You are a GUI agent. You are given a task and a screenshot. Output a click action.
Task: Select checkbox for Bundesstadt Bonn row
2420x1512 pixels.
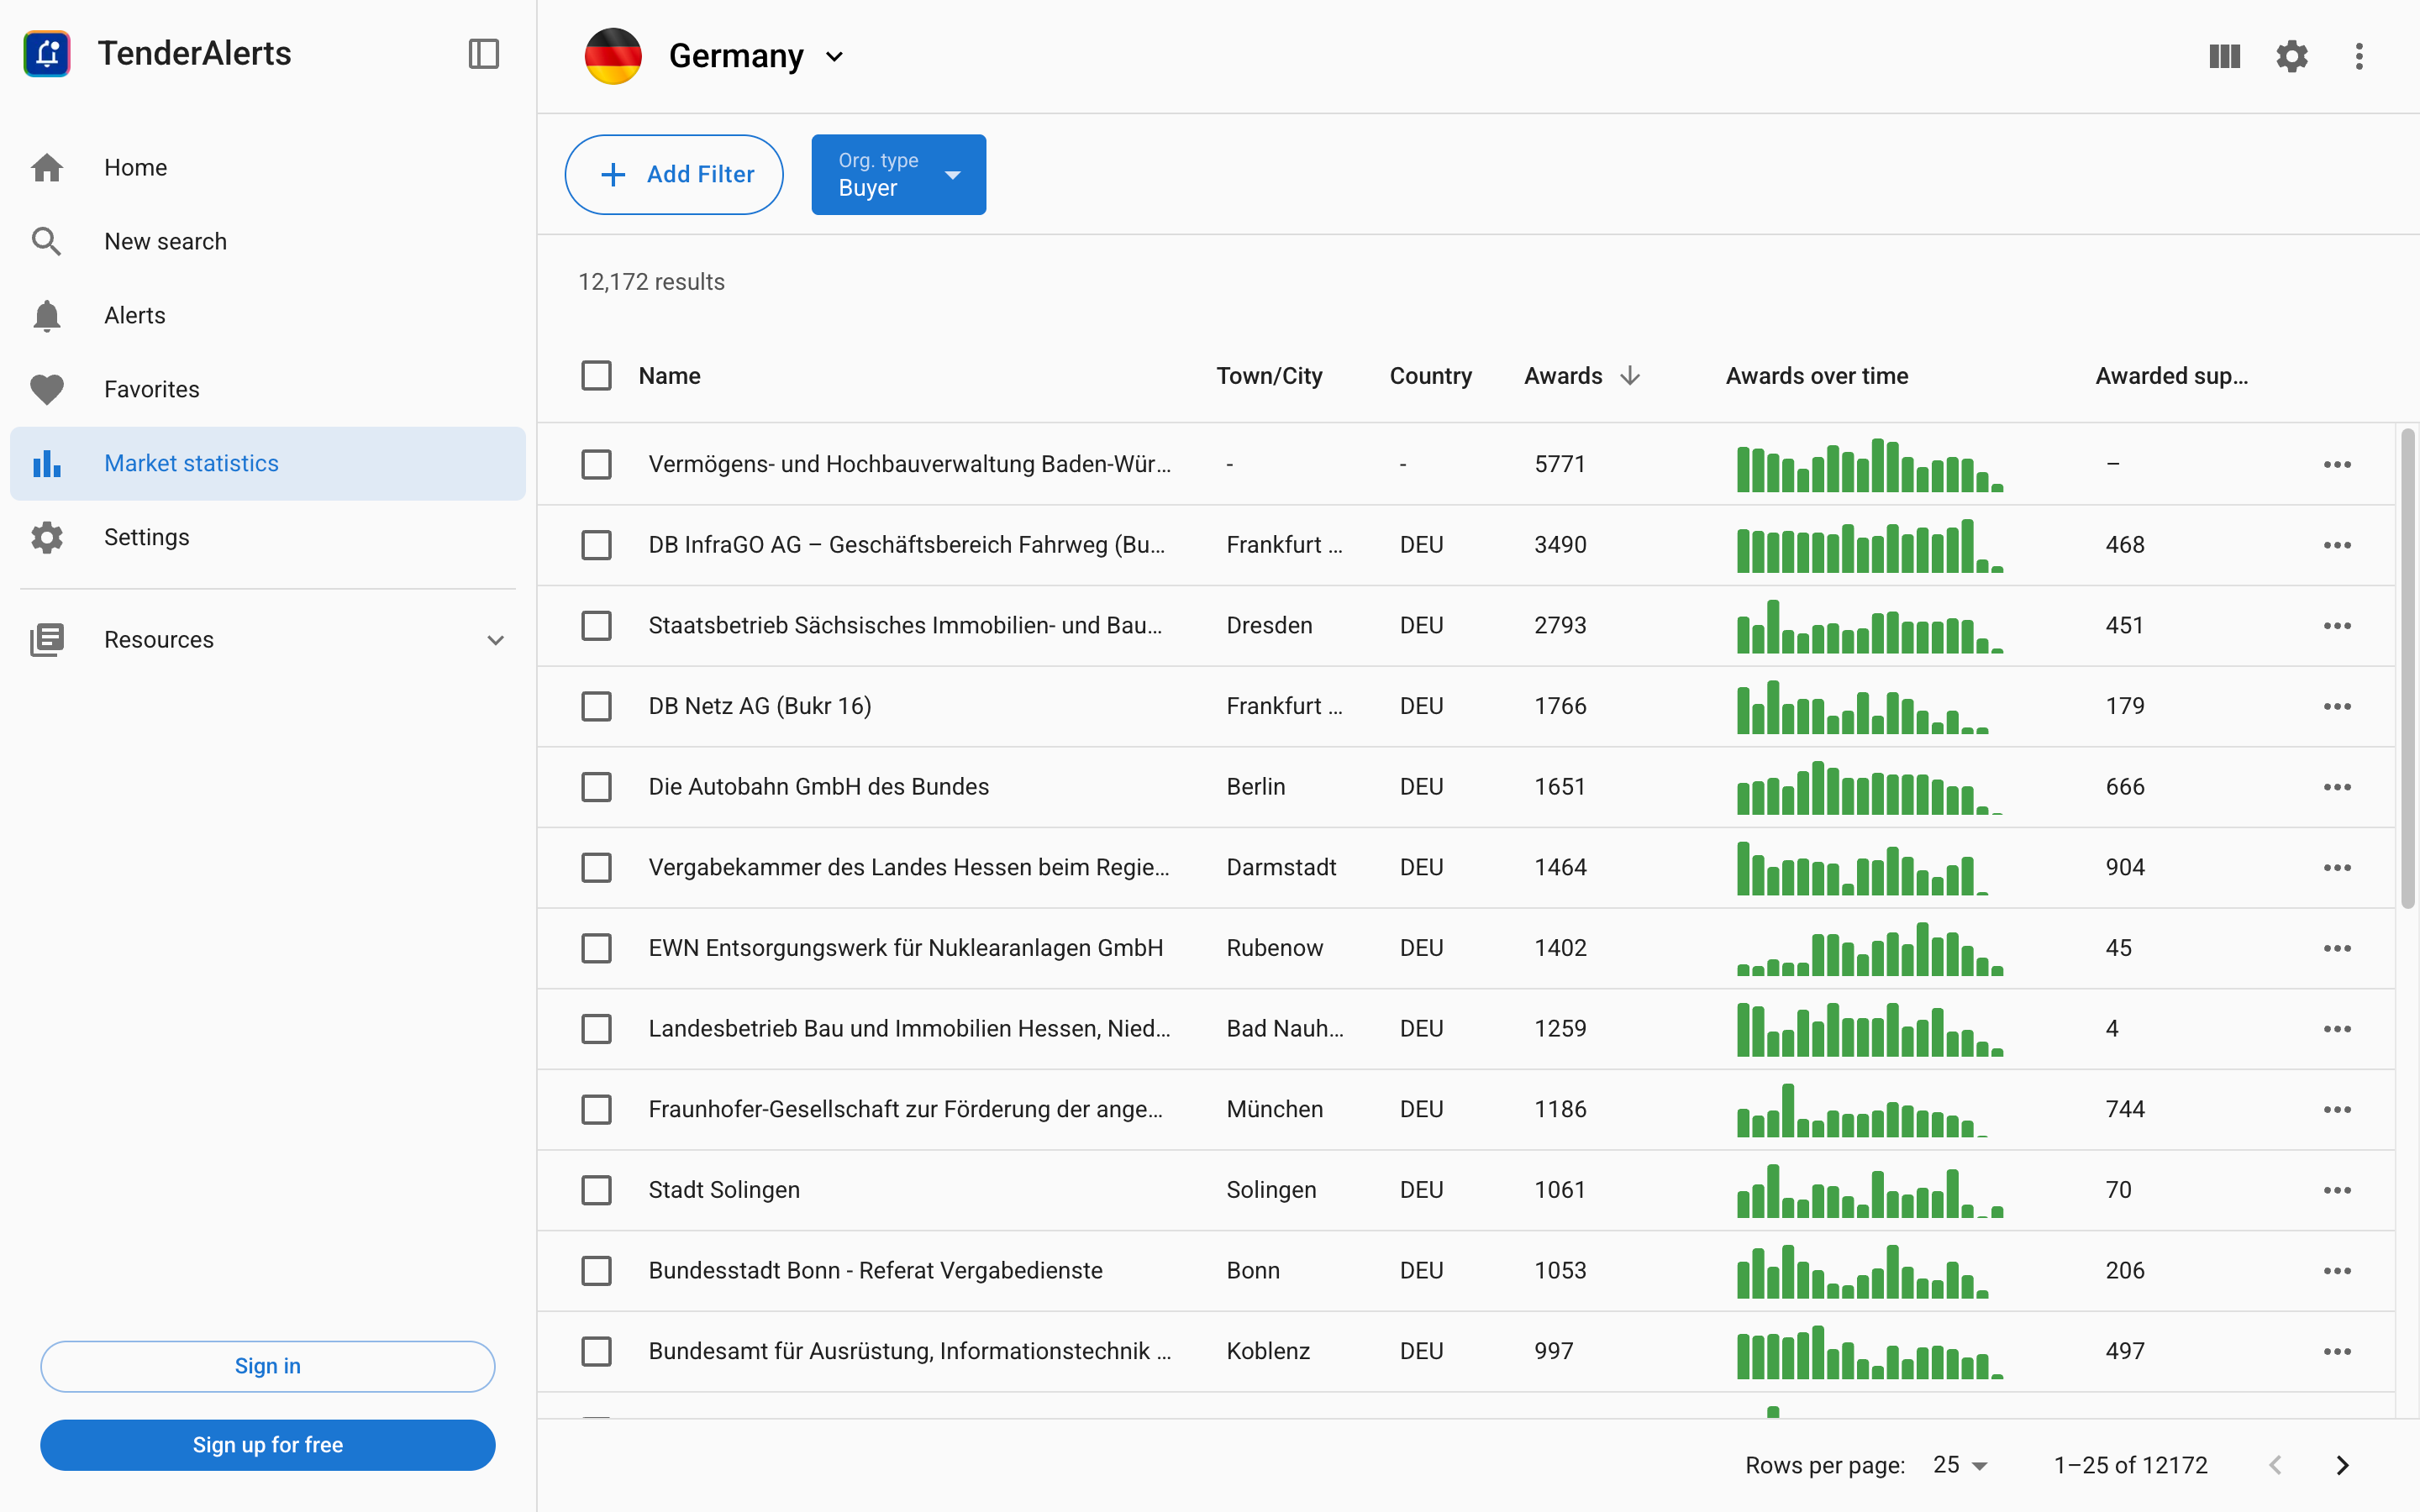(x=597, y=1271)
